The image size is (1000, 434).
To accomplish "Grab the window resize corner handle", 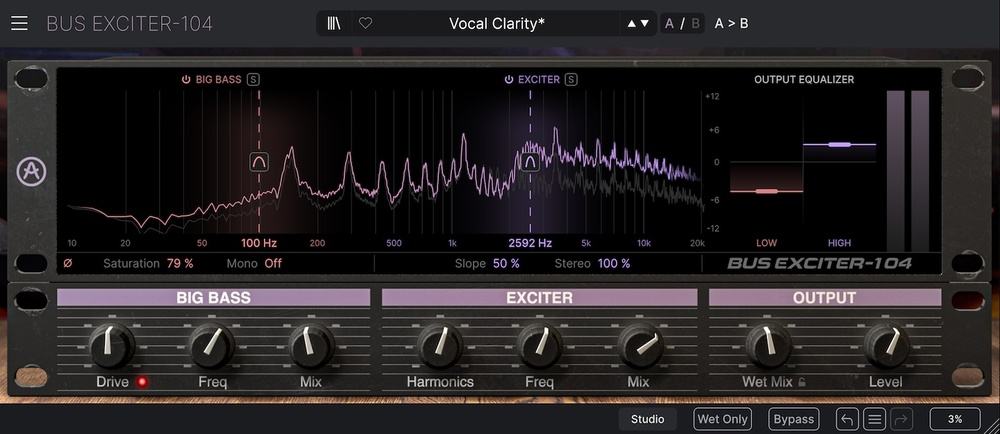I will click(992, 426).
